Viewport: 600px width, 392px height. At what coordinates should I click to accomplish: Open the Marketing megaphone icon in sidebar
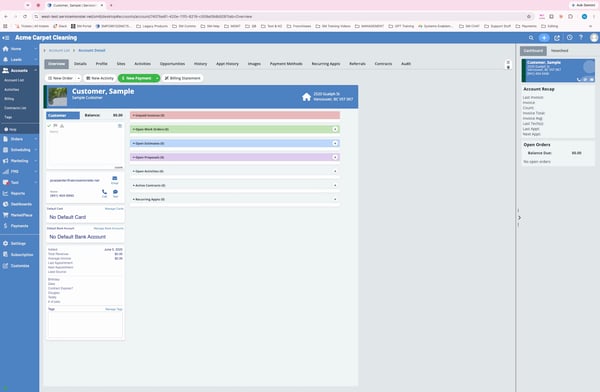[5, 161]
